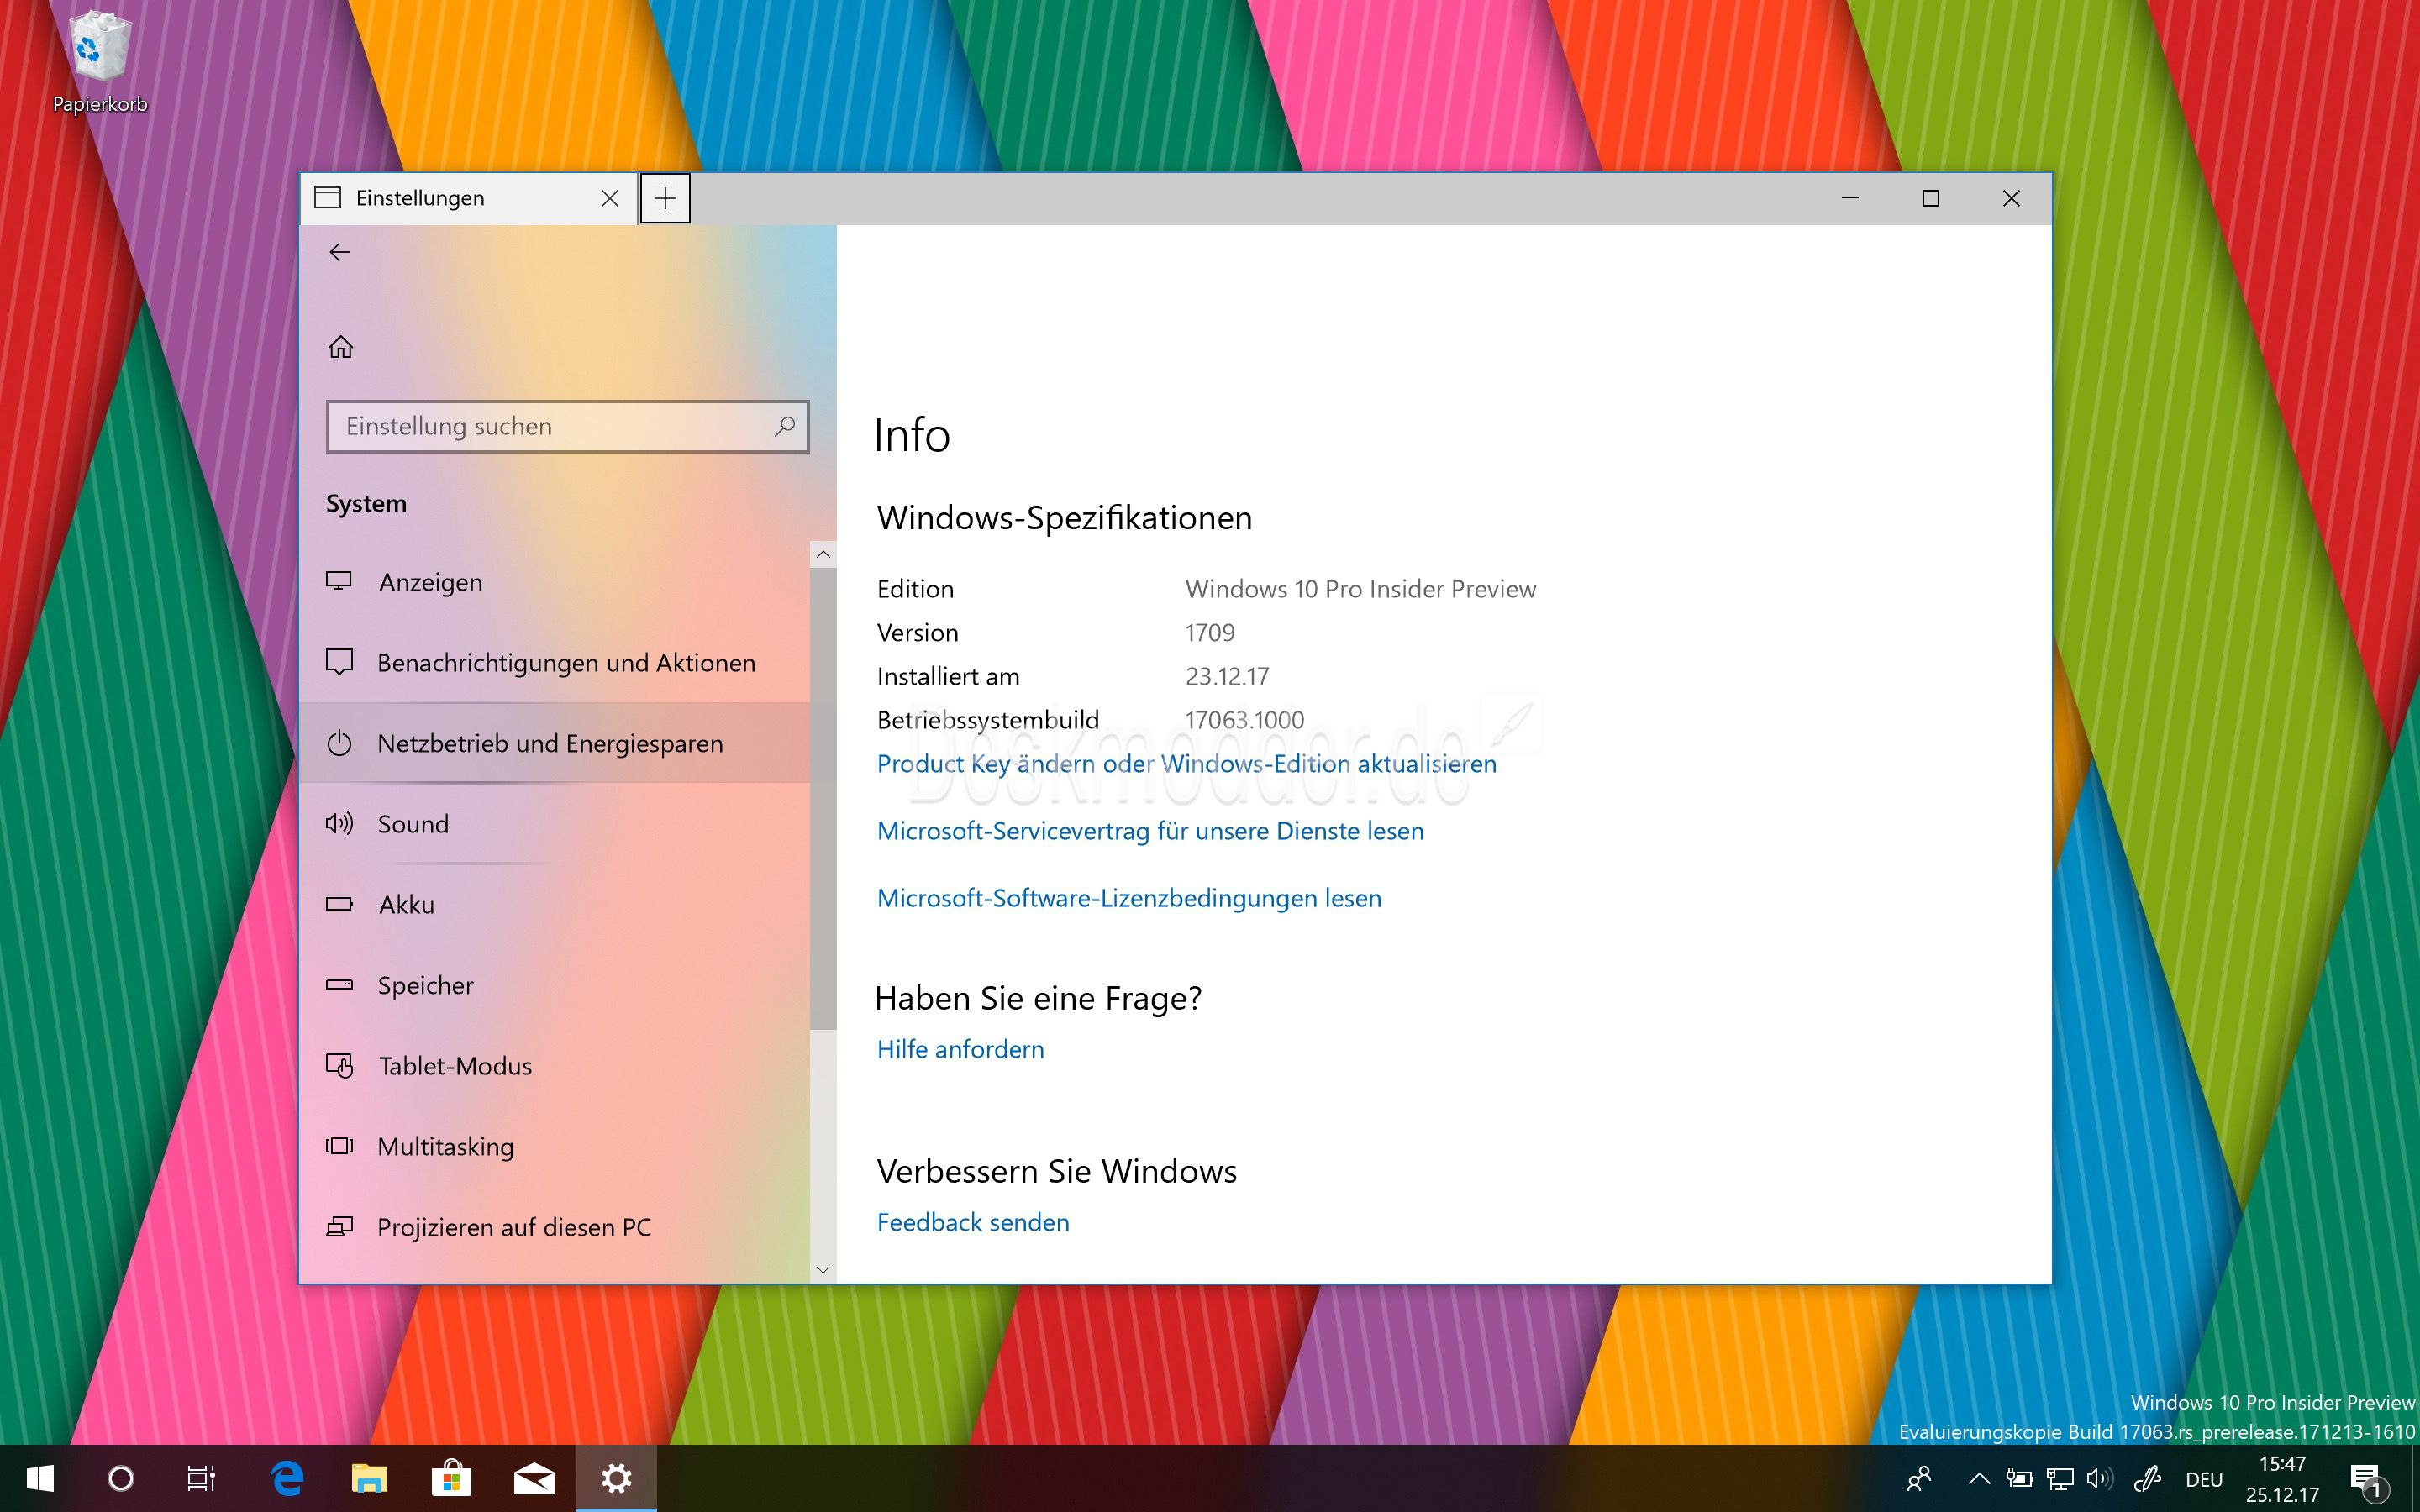Click DEU language indicator
The image size is (2420, 1512).
[2204, 1479]
